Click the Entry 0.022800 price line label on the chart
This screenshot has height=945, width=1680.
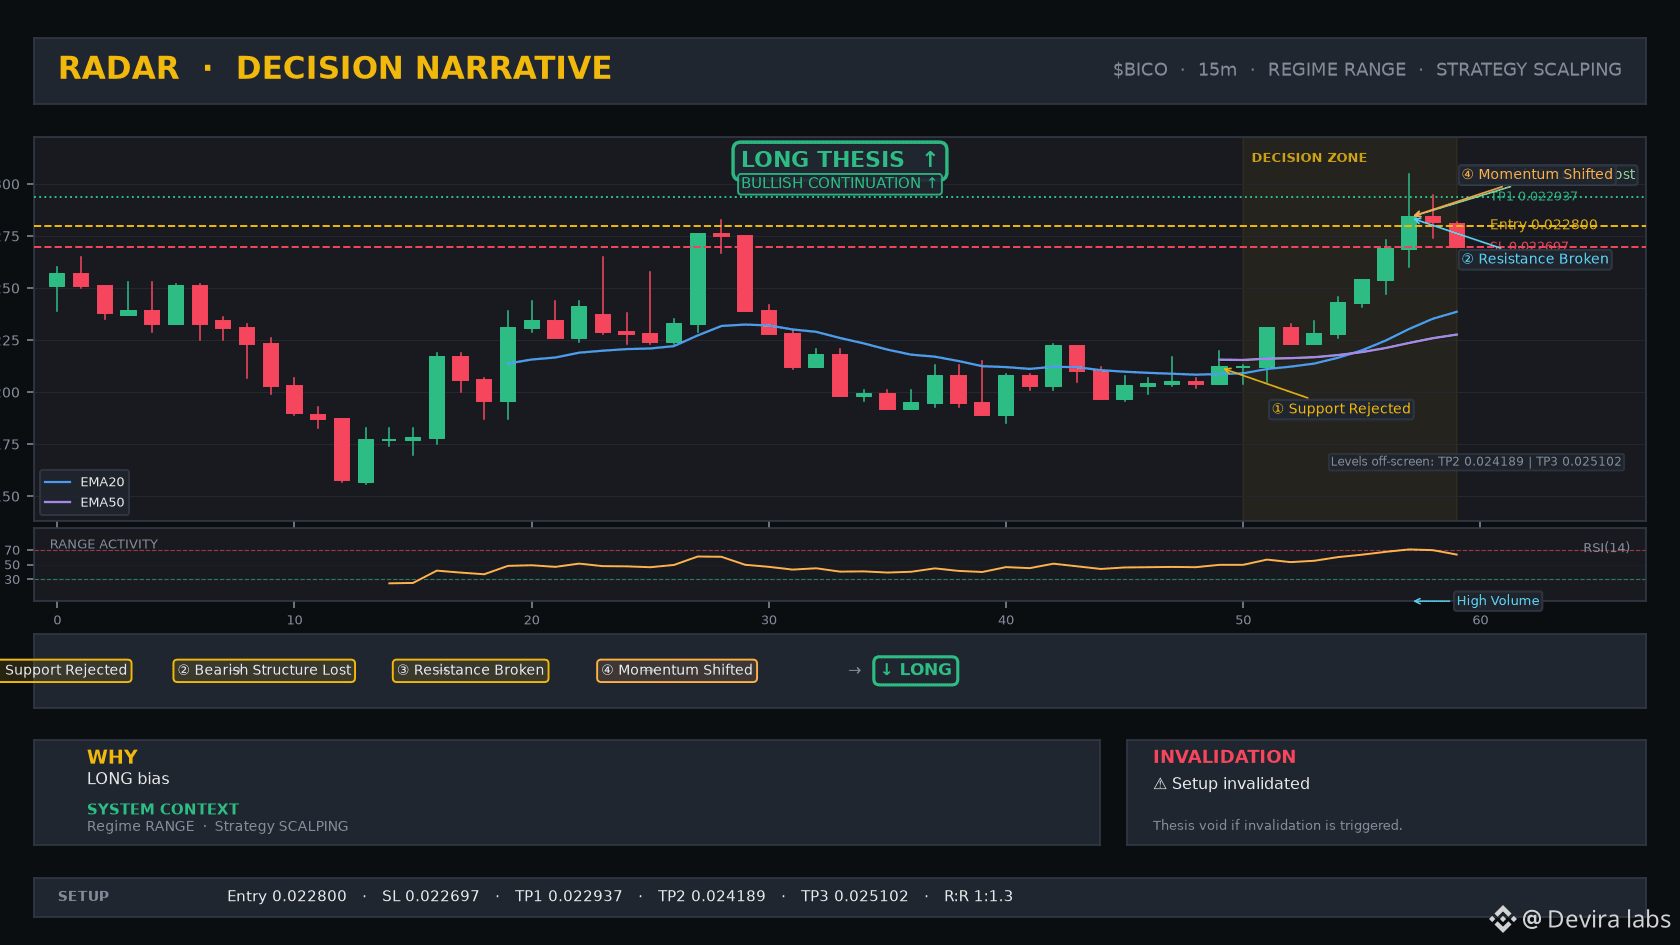pyautogui.click(x=1543, y=225)
